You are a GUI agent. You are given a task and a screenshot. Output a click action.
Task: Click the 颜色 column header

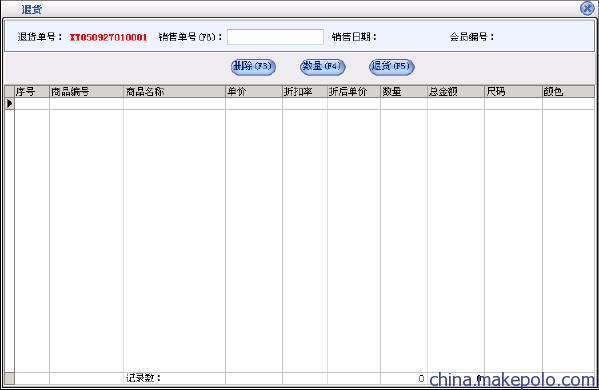click(569, 92)
